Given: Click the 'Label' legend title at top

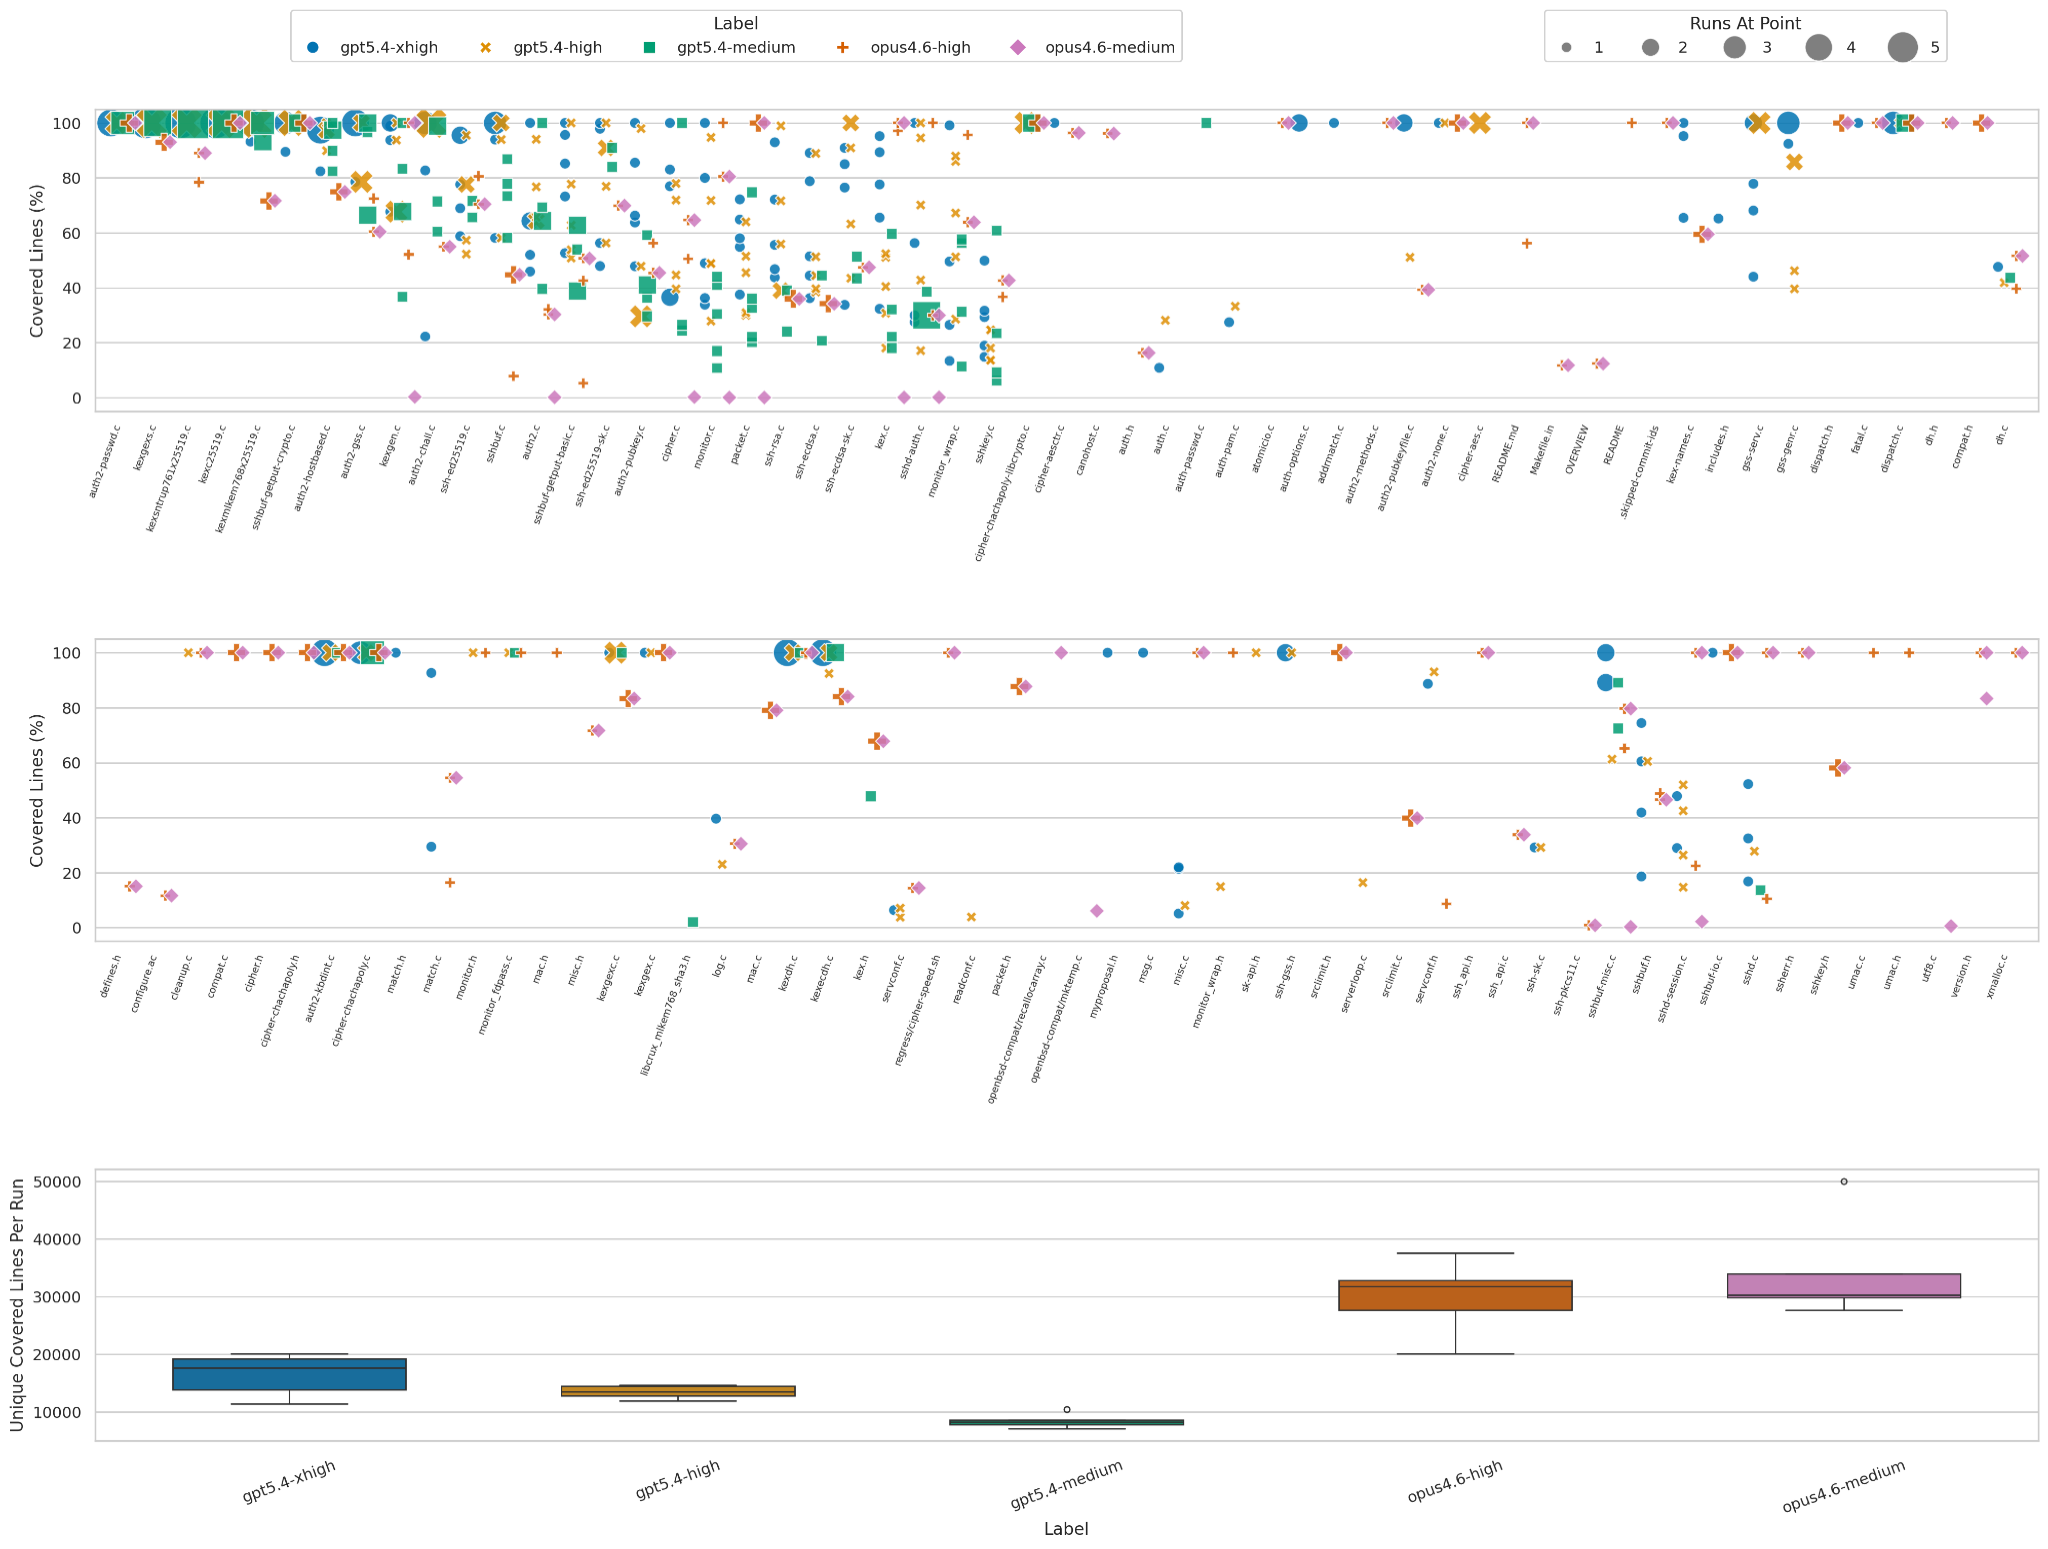Looking at the screenshot, I should coord(735,23).
